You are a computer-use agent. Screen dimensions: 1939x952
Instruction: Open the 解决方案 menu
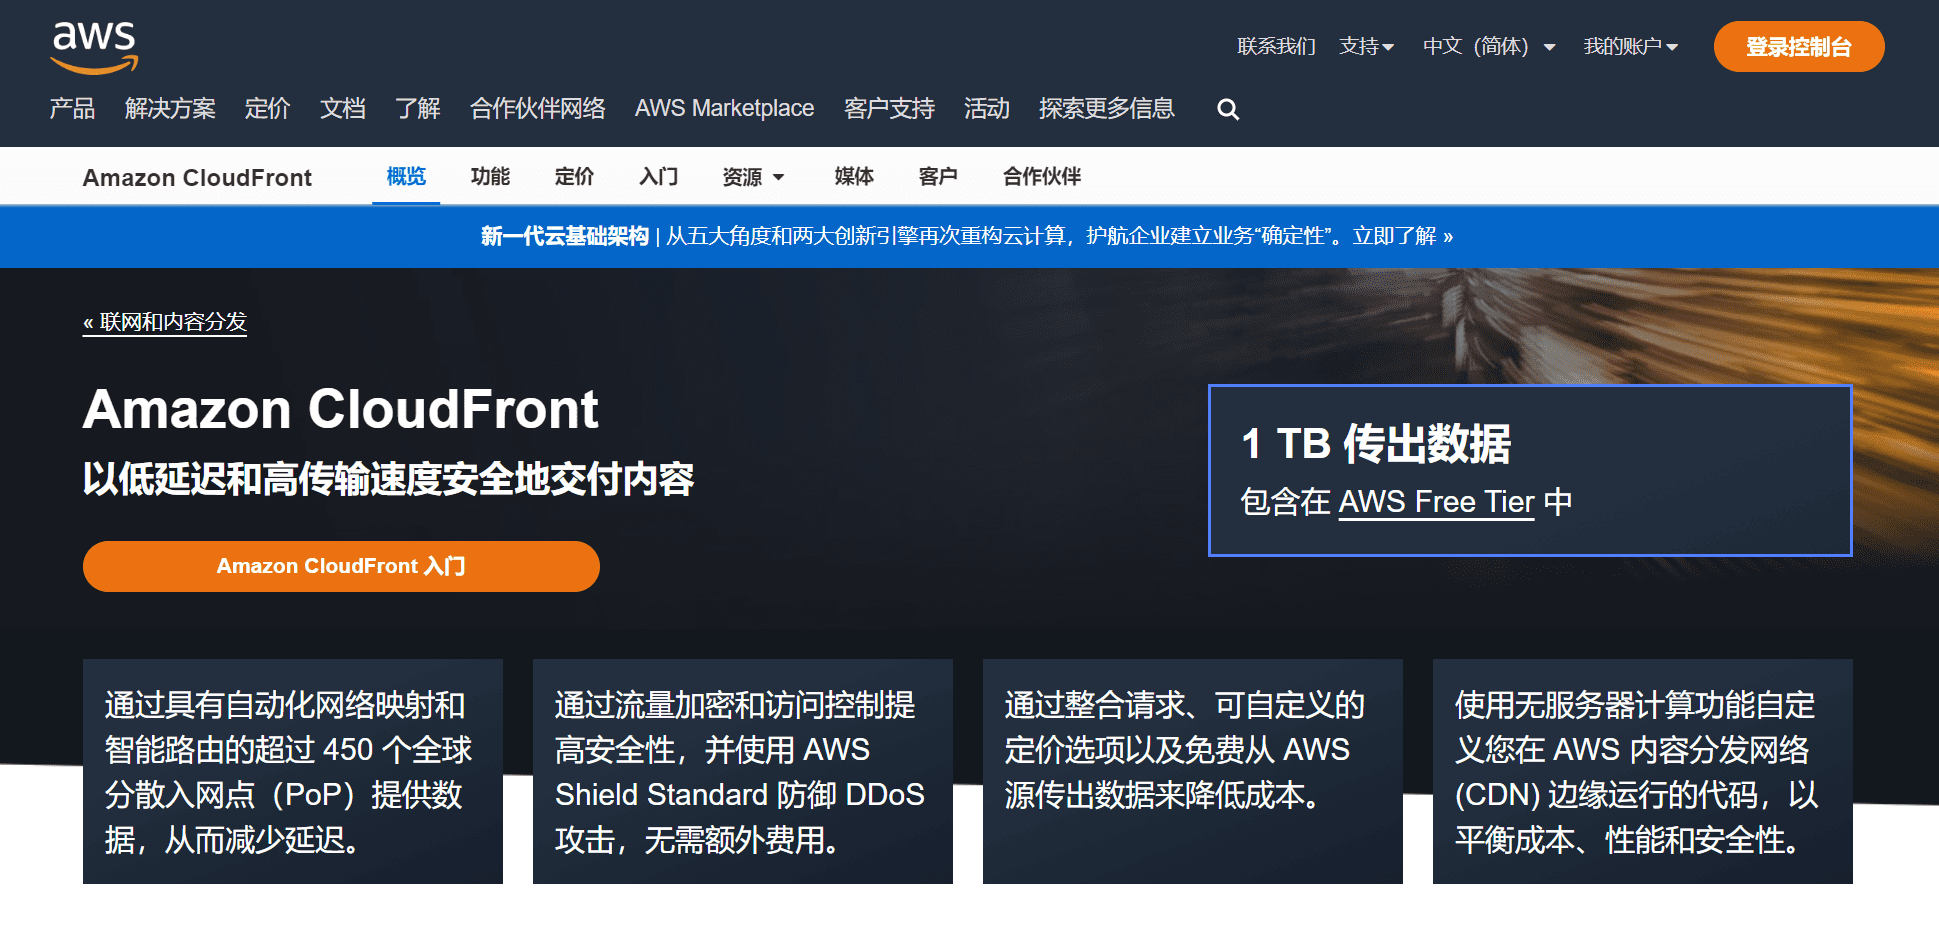tap(169, 109)
